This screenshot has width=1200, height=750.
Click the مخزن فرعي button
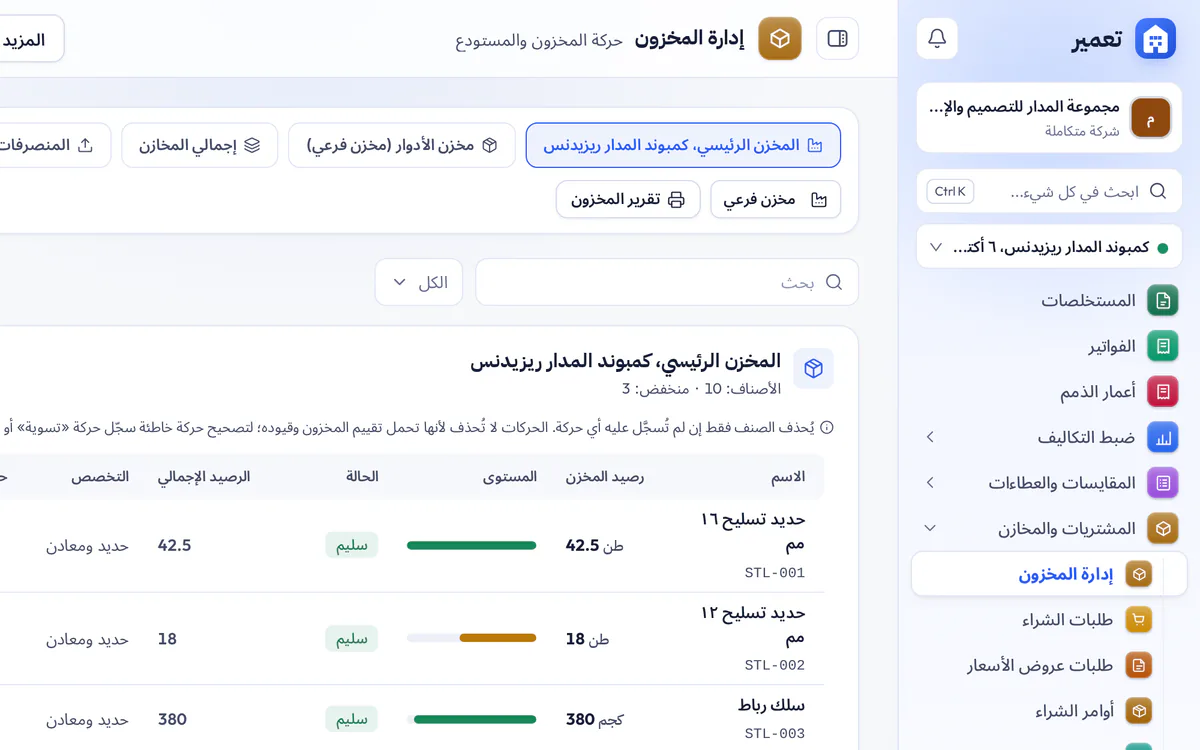[775, 199]
